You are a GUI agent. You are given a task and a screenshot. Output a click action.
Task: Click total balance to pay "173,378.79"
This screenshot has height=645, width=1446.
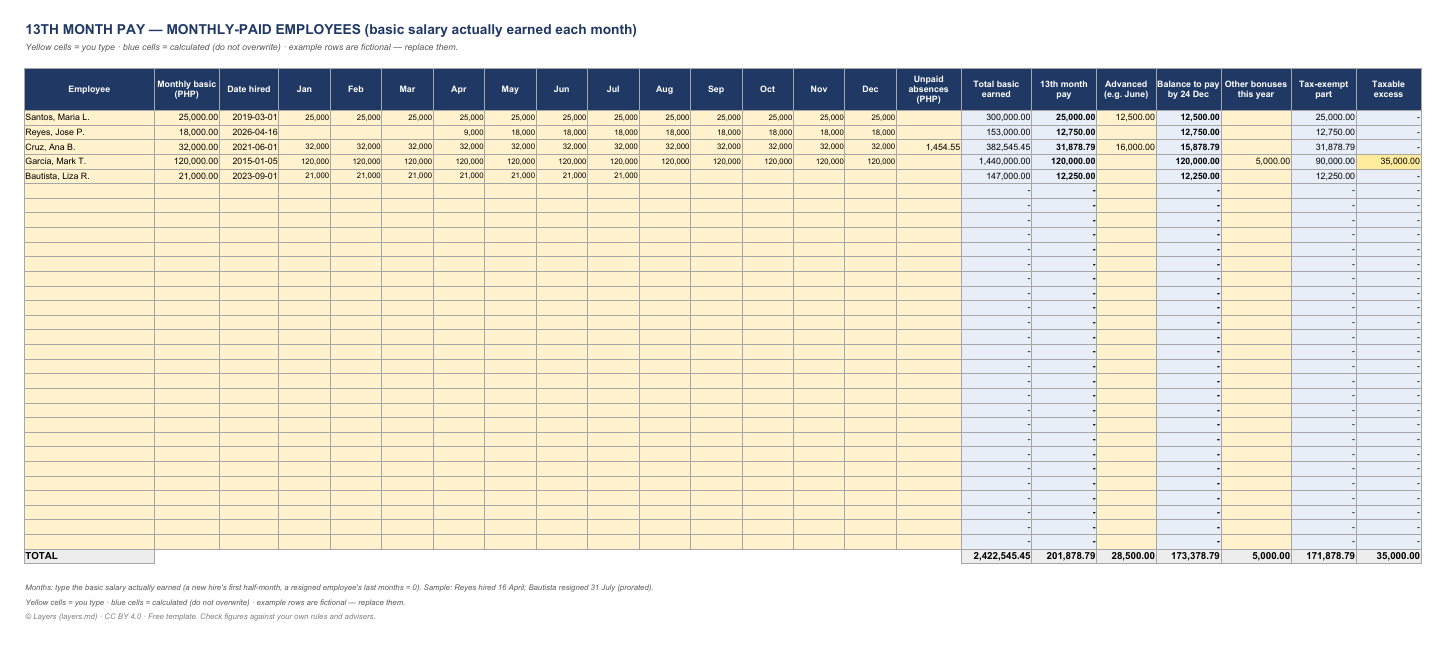pyautogui.click(x=1189, y=555)
